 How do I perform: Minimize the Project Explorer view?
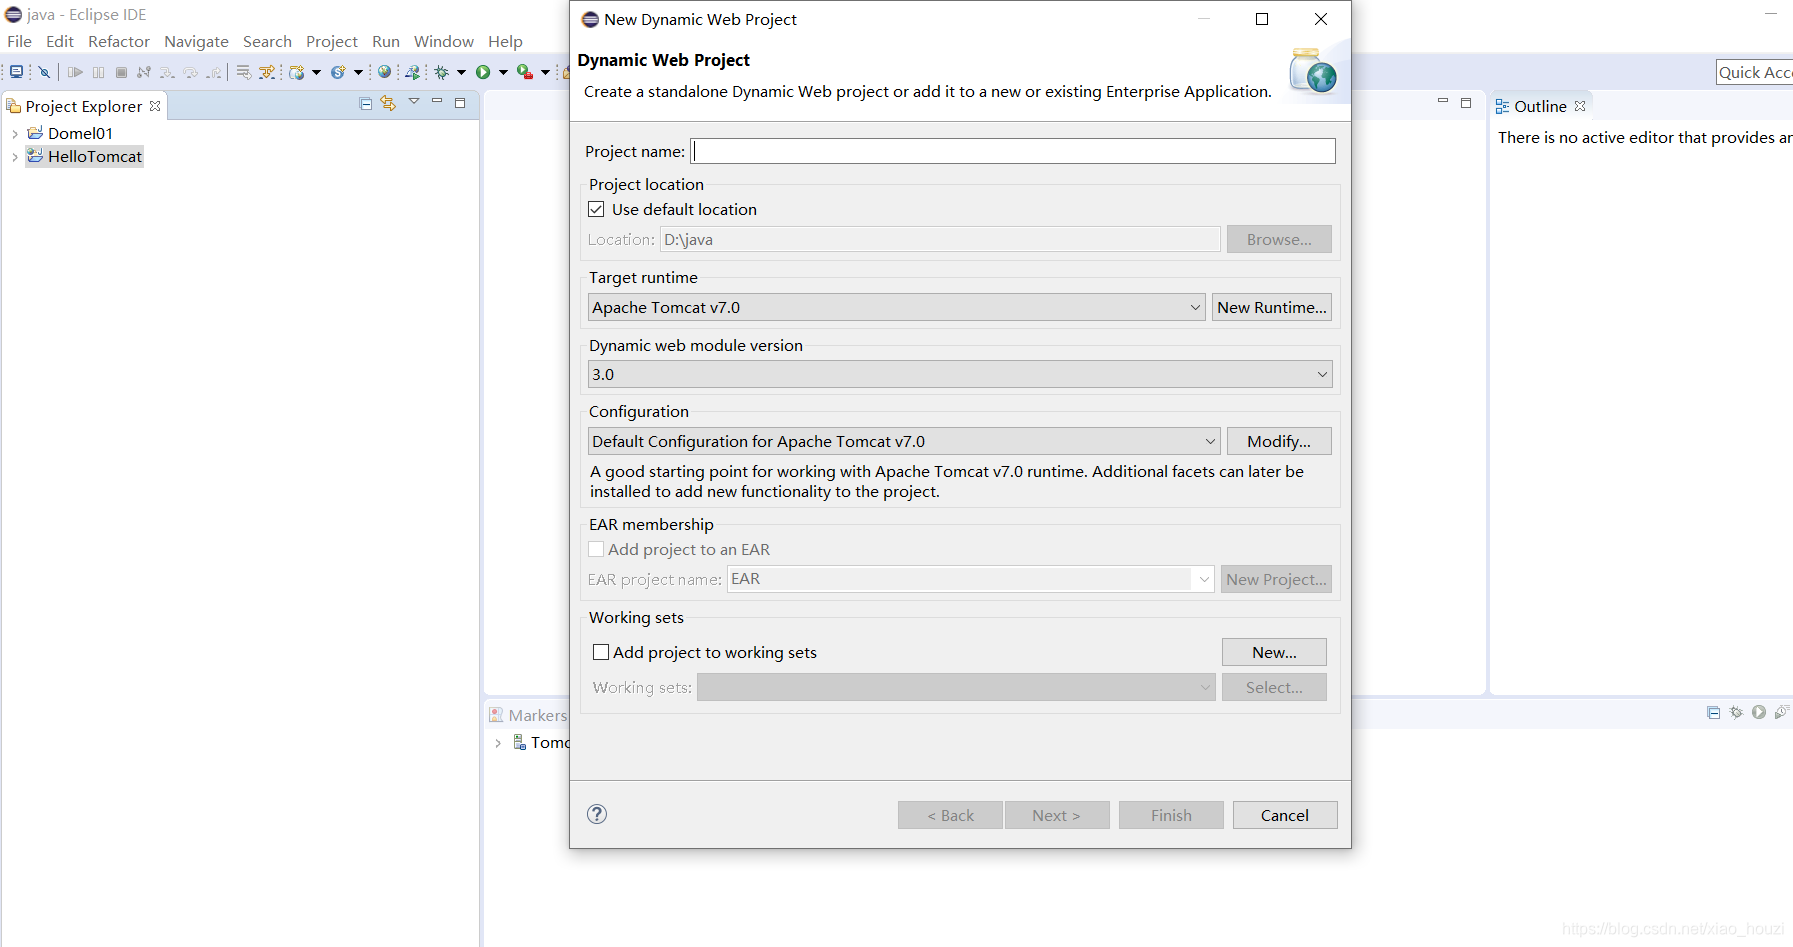[x=437, y=102]
